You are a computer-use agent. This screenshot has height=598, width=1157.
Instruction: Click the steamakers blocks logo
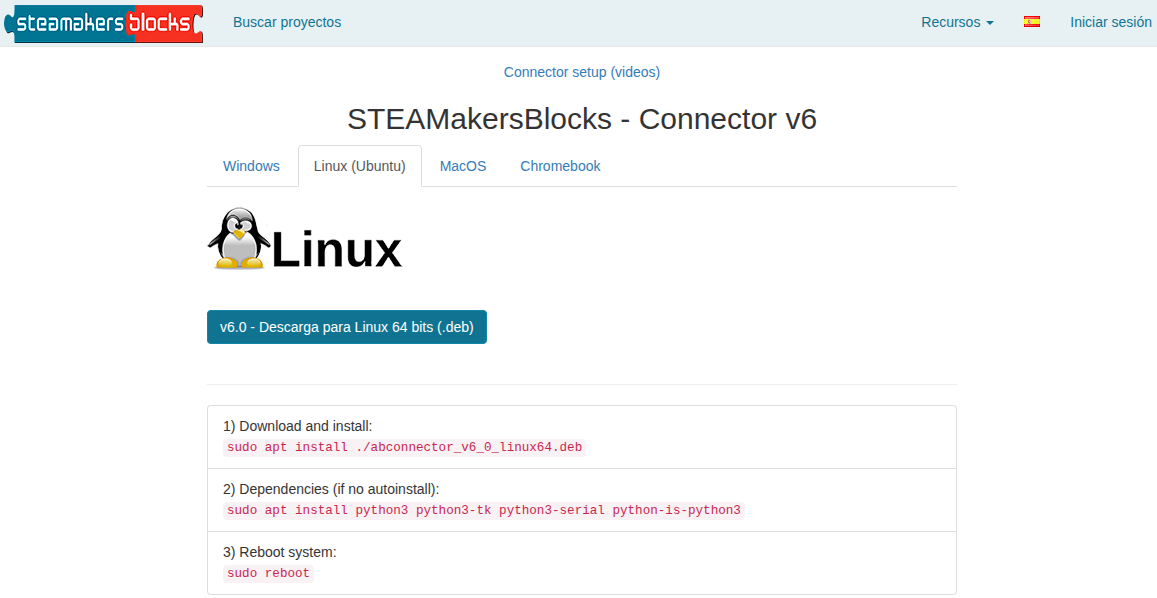[x=104, y=23]
